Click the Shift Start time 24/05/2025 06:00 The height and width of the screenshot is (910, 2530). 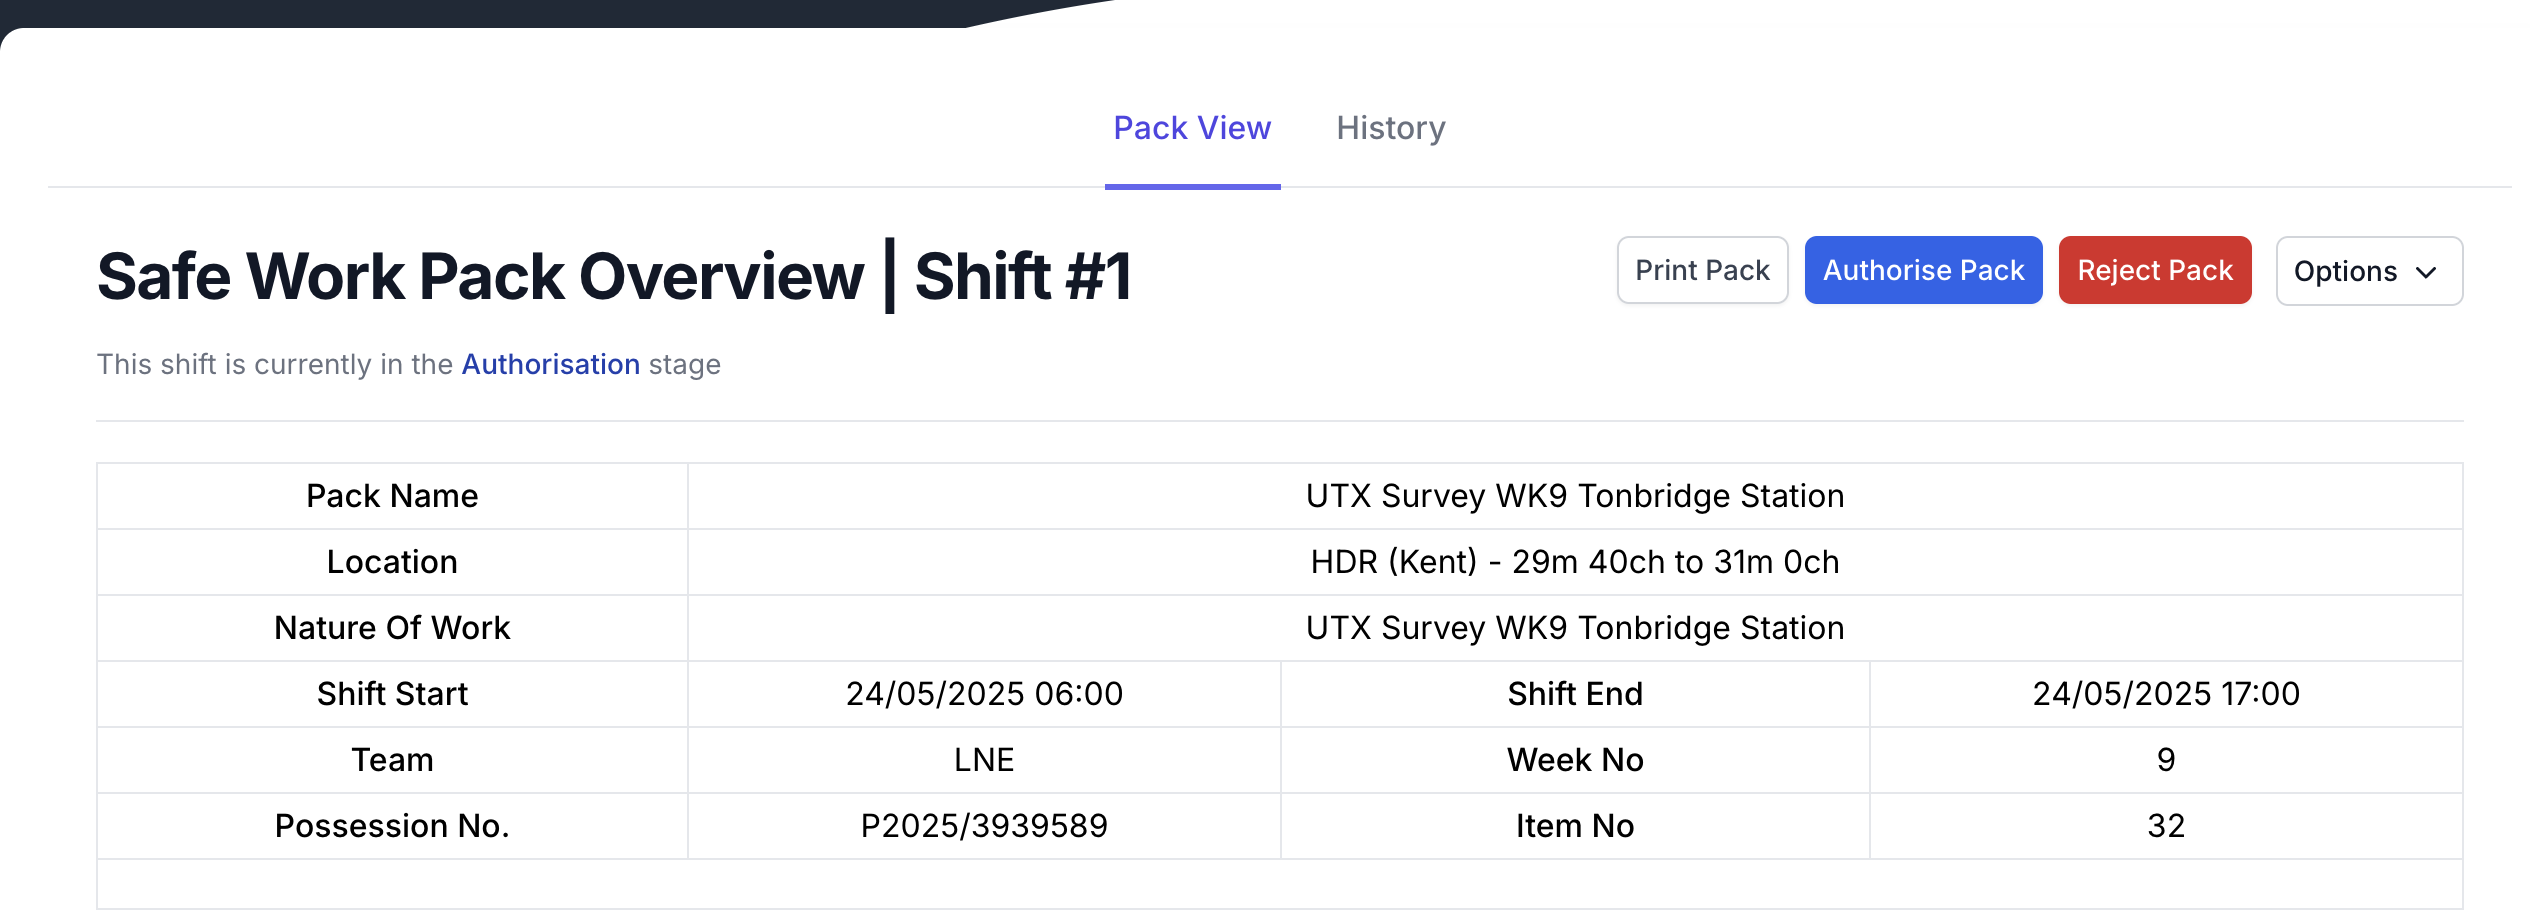[x=984, y=694]
